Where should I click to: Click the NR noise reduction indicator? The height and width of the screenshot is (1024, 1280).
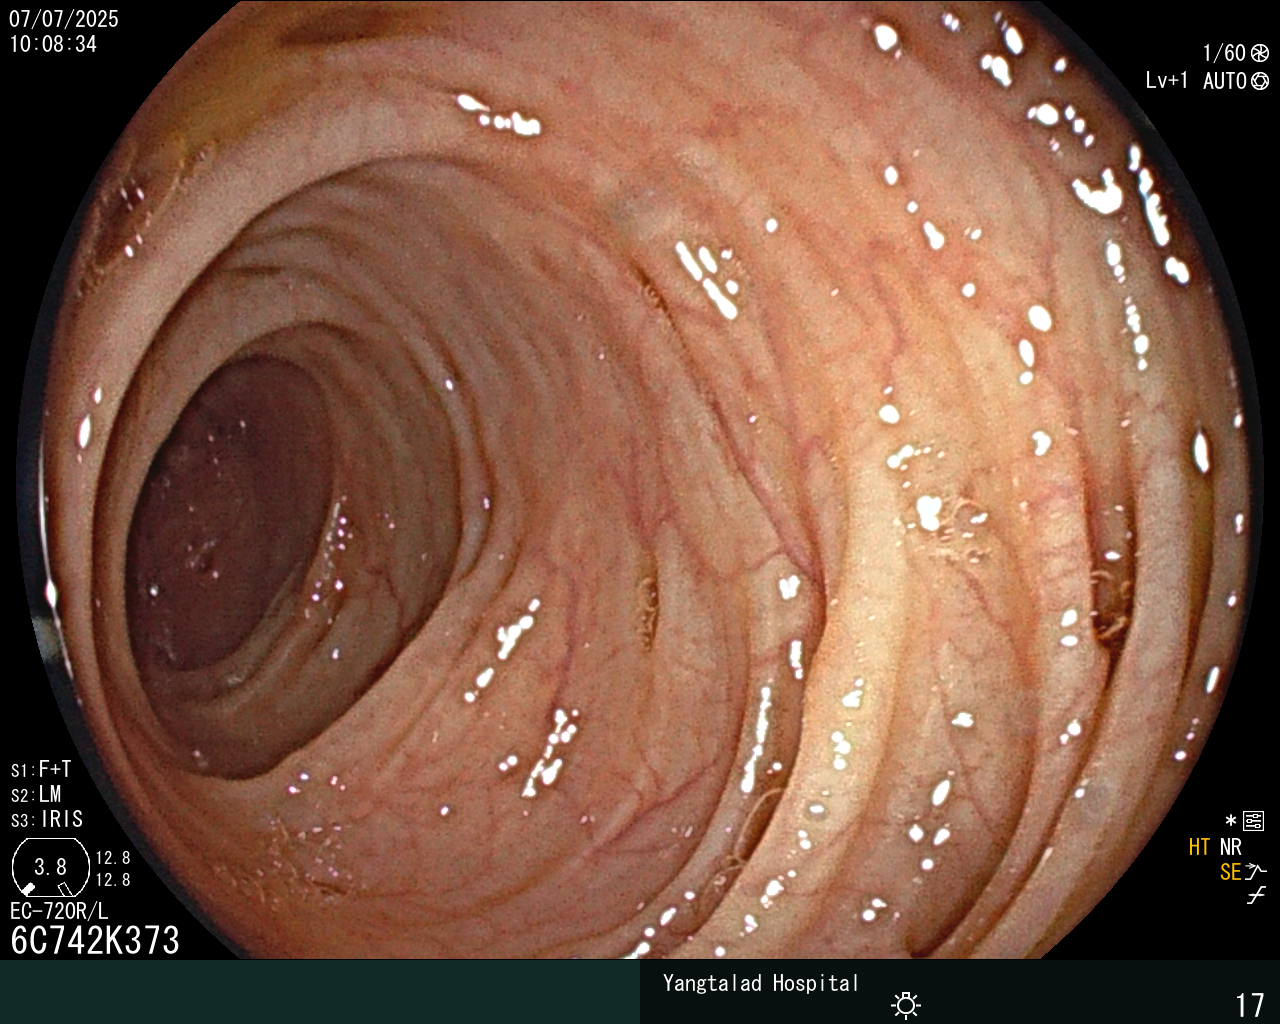click(1231, 847)
